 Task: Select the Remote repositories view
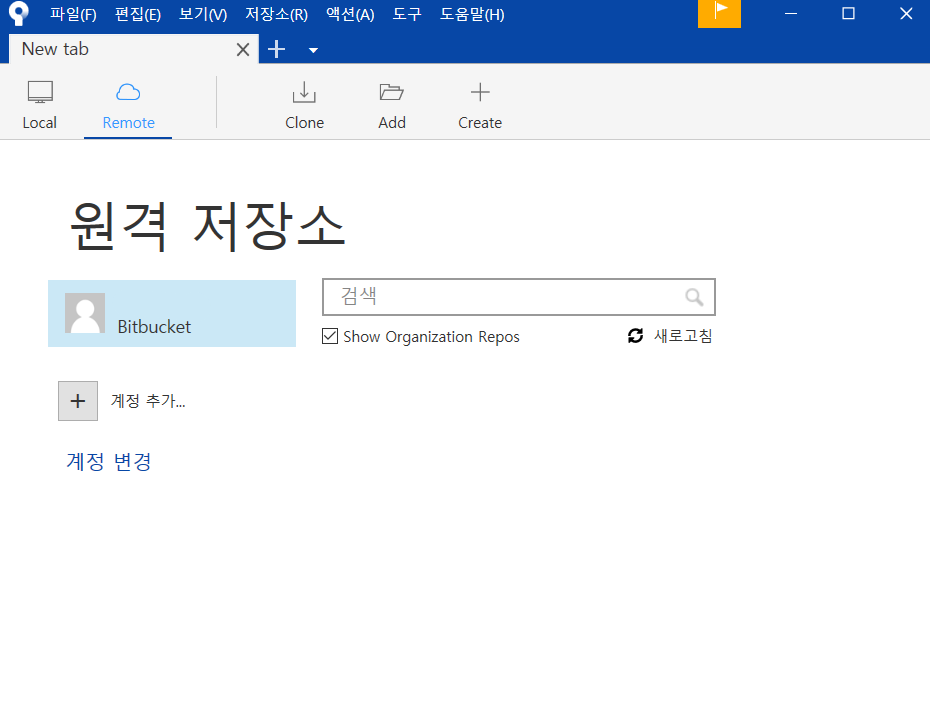tap(128, 106)
